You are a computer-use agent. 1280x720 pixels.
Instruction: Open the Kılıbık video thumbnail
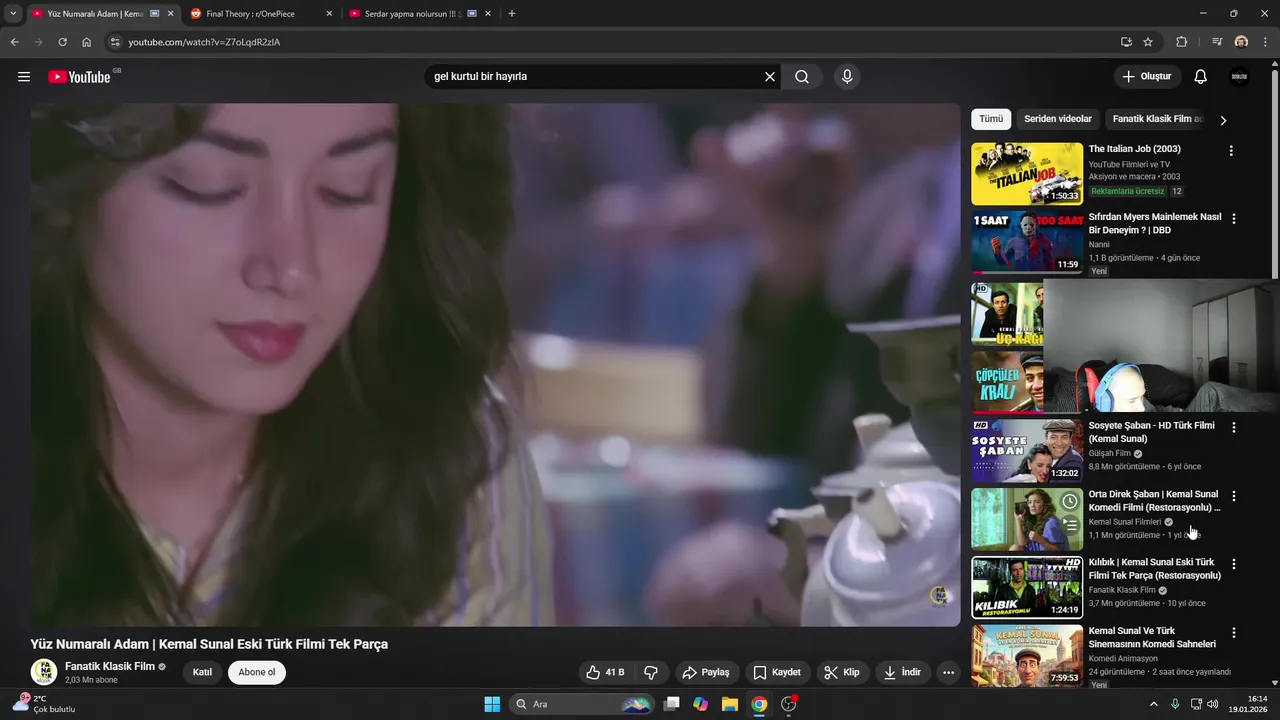[1027, 587]
